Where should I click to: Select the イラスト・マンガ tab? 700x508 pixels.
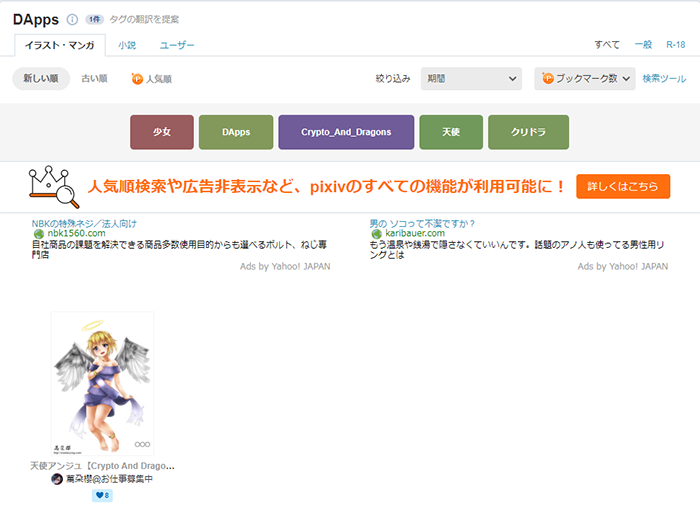coord(60,45)
